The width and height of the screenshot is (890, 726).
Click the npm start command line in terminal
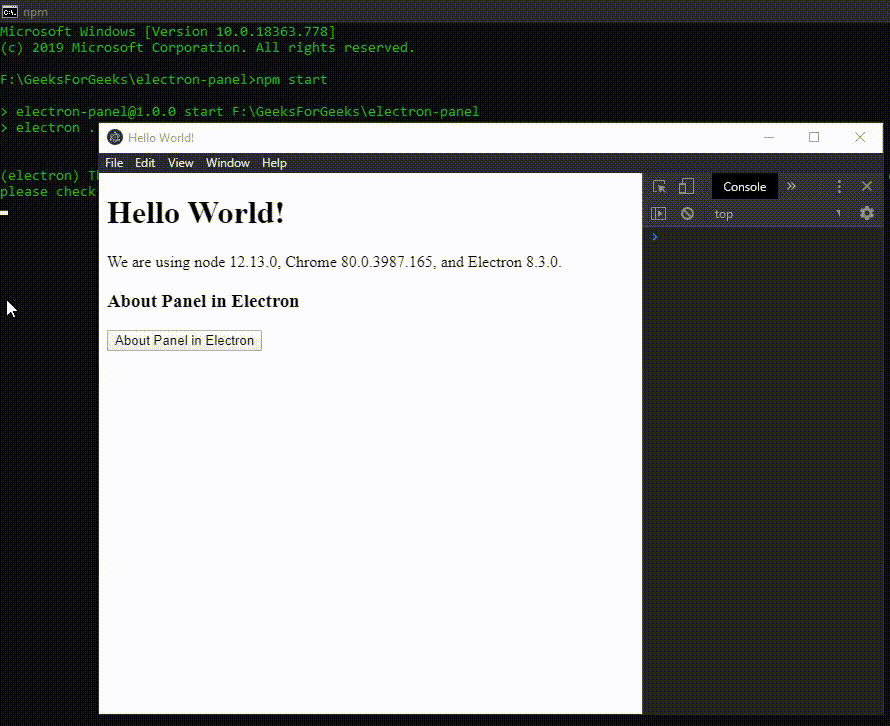click(163, 79)
